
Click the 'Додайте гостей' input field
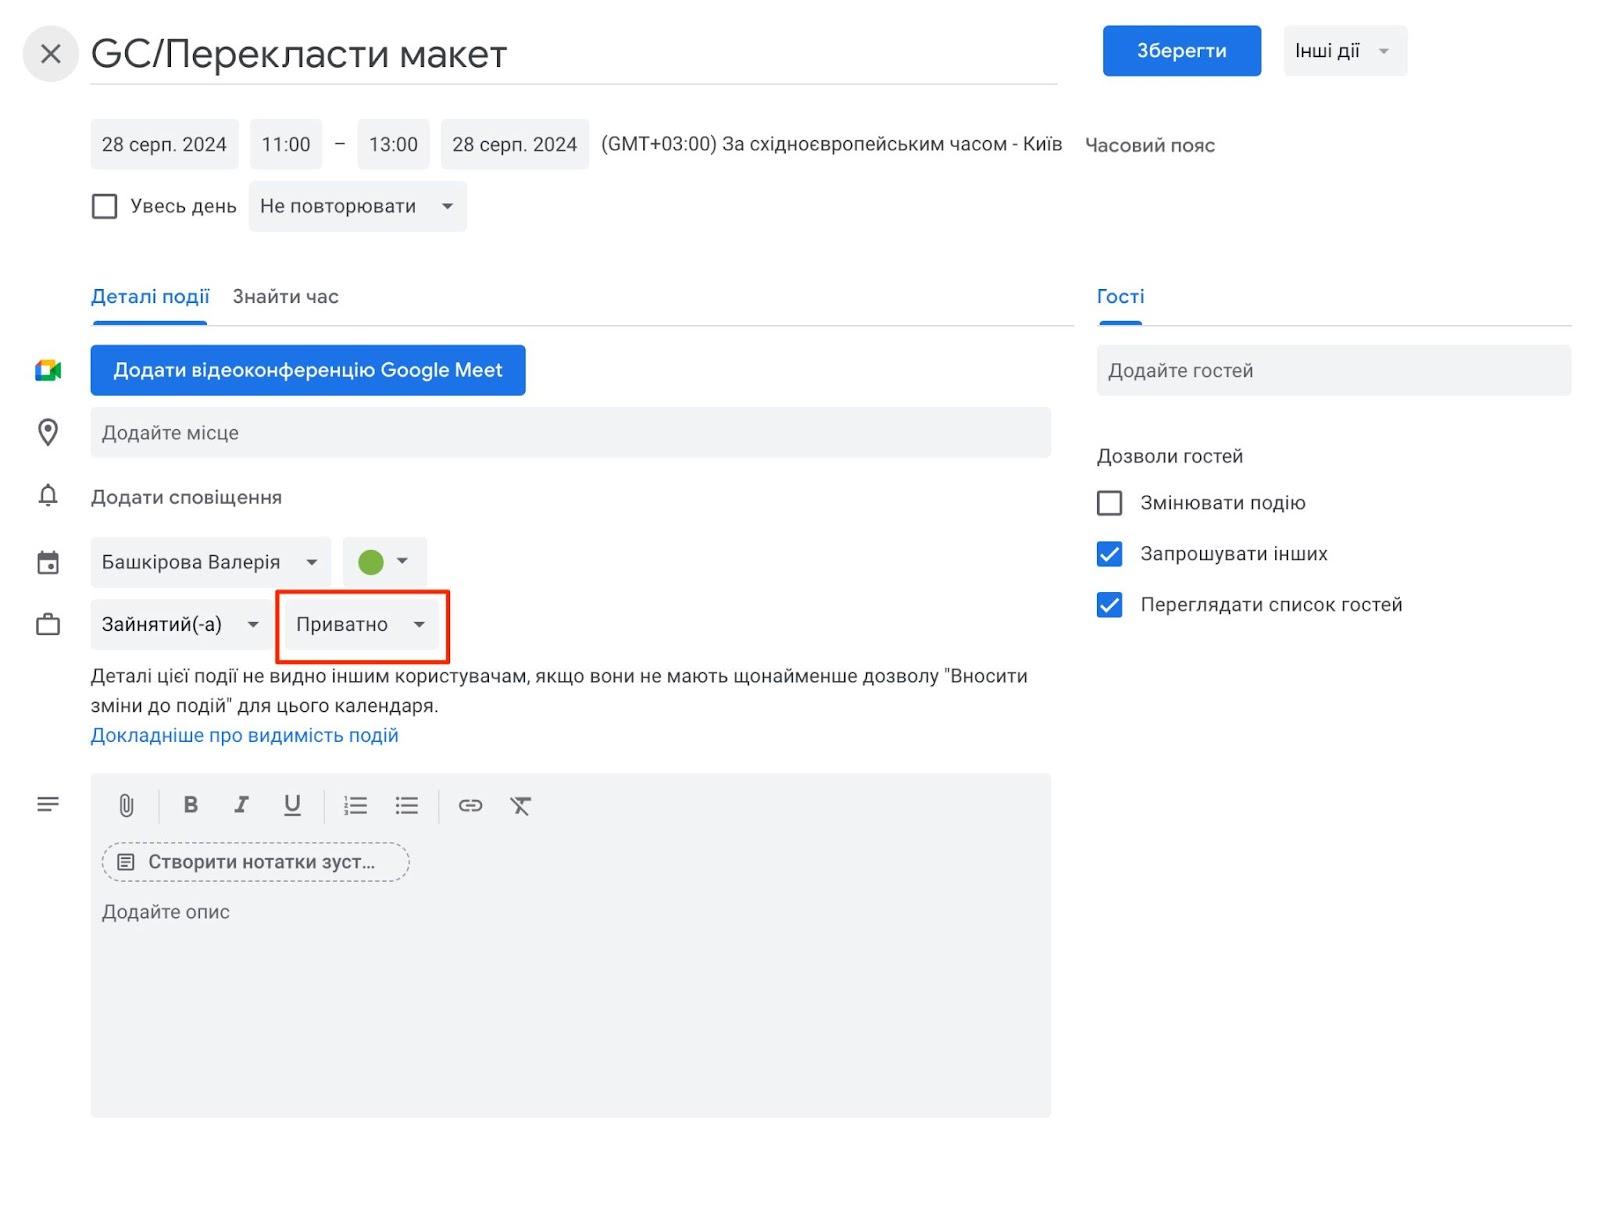pyautogui.click(x=1333, y=371)
